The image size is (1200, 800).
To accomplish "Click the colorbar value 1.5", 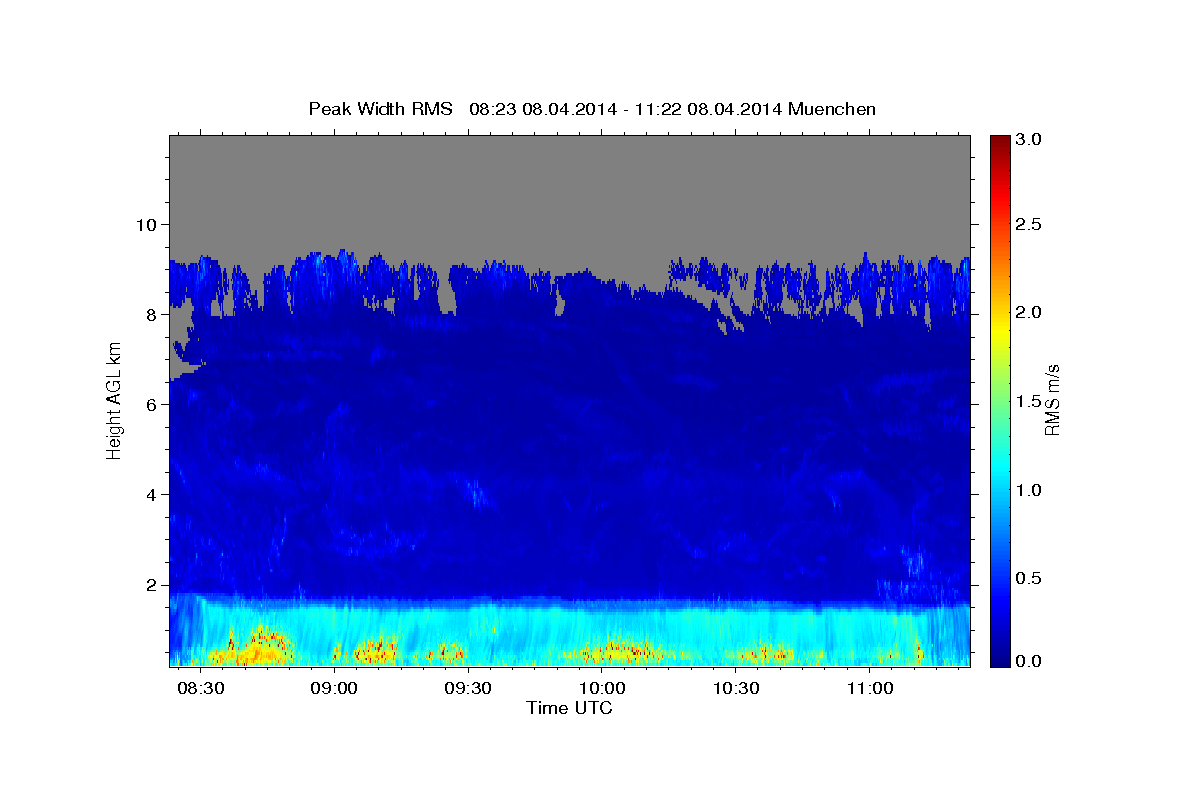I will [x=1029, y=401].
